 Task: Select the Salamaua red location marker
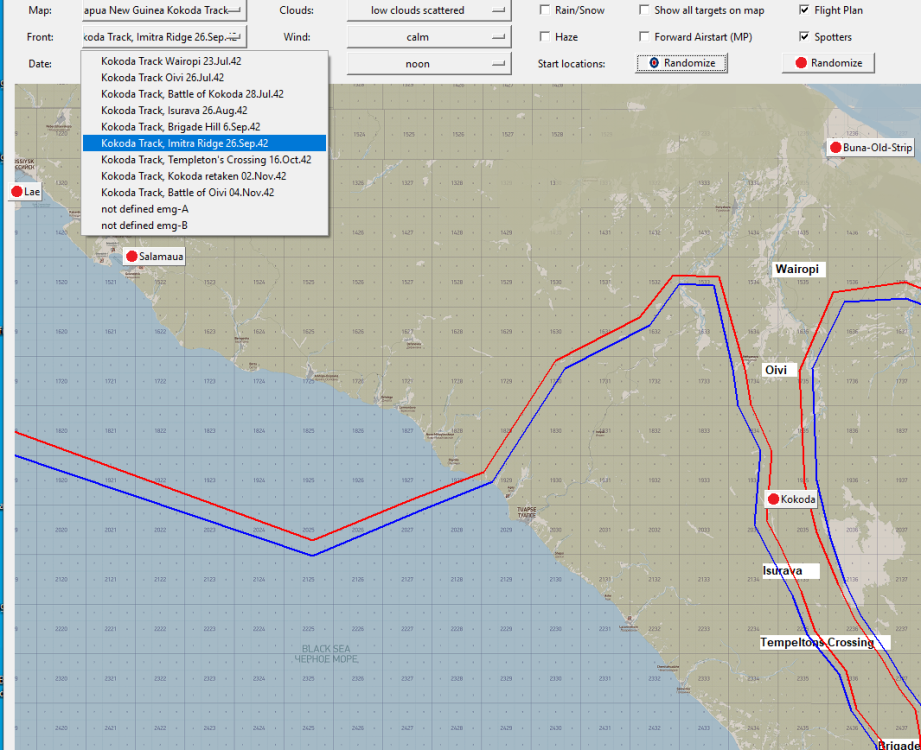tap(131, 257)
